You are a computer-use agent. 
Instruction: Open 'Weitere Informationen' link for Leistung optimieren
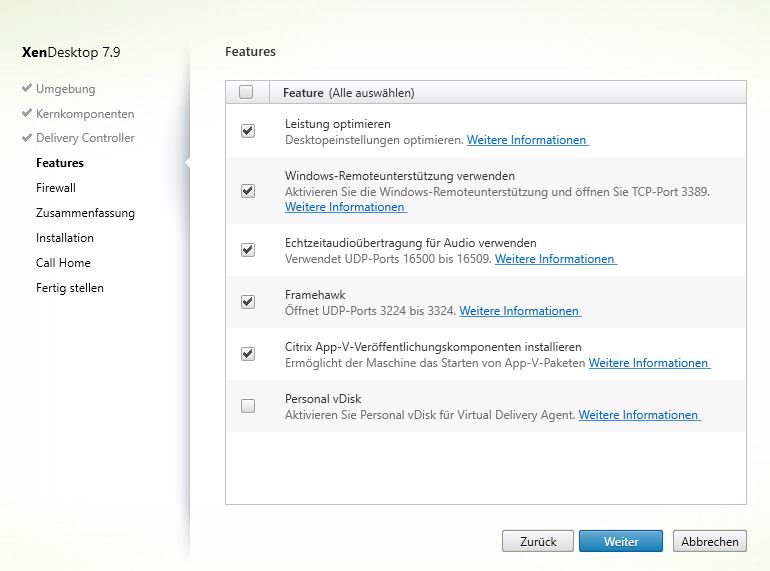(x=527, y=140)
